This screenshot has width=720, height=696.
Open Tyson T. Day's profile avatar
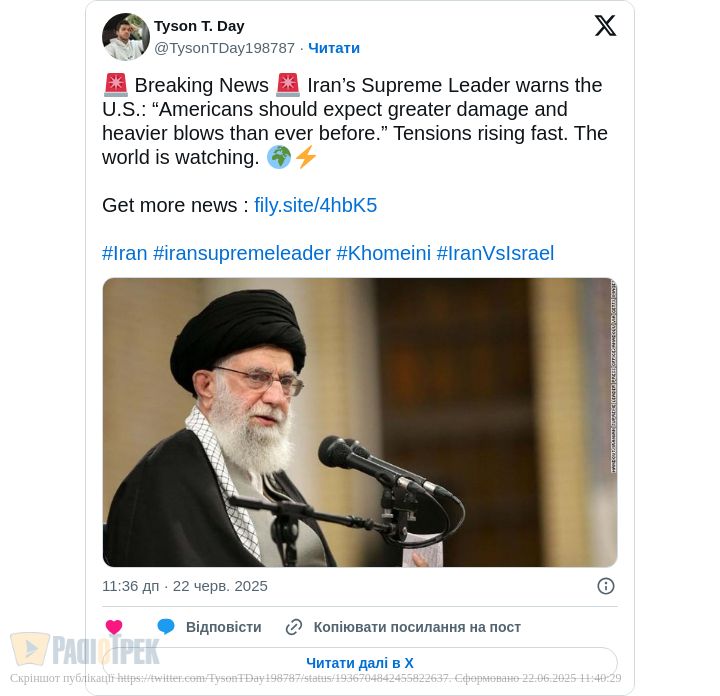pos(126,37)
